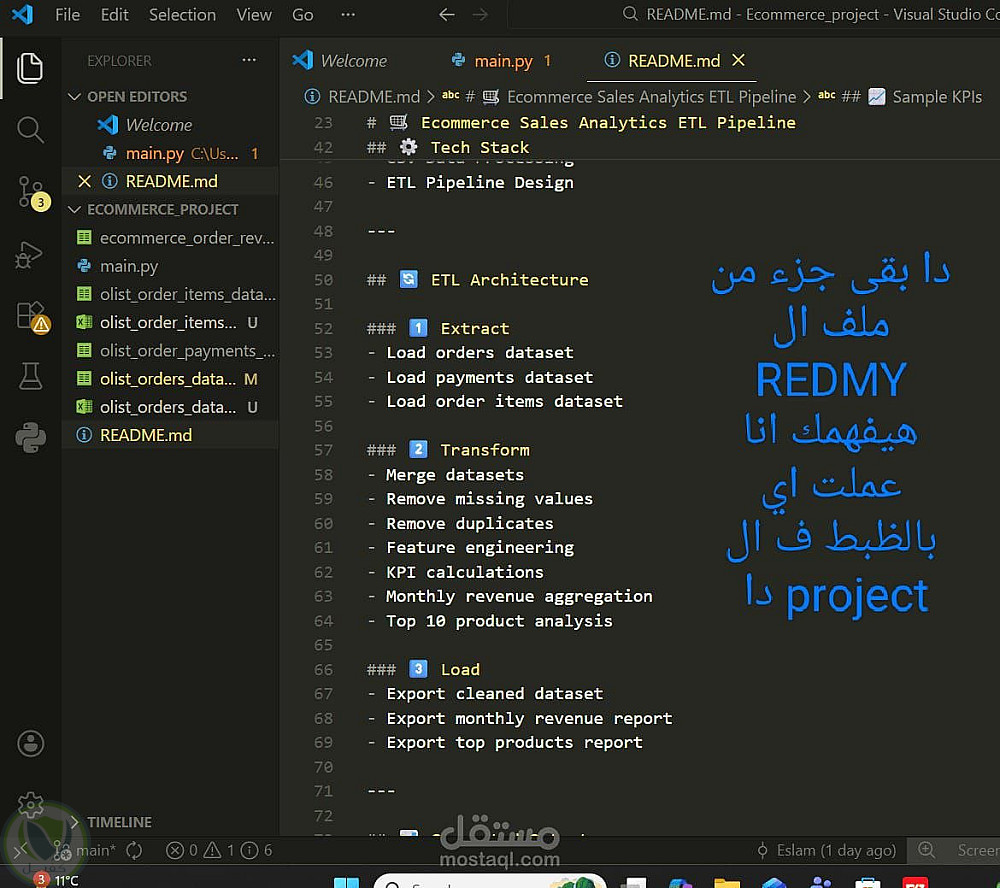Open the Go menu
The image size is (1000, 888).
tap(302, 14)
